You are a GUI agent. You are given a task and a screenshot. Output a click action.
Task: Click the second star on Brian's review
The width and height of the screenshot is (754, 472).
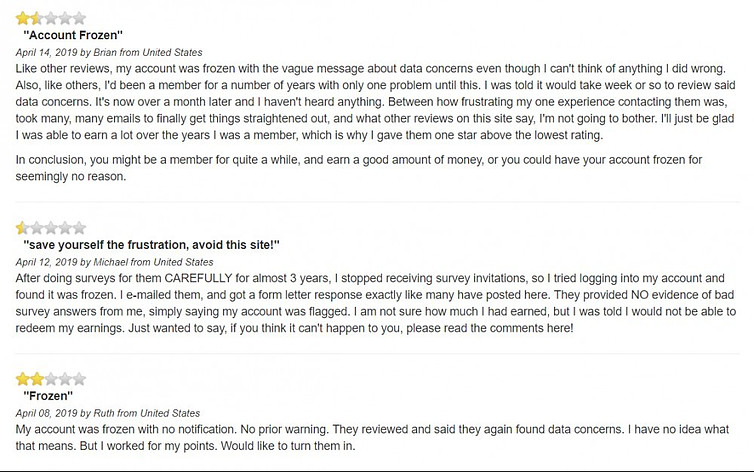pyautogui.click(x=37, y=19)
